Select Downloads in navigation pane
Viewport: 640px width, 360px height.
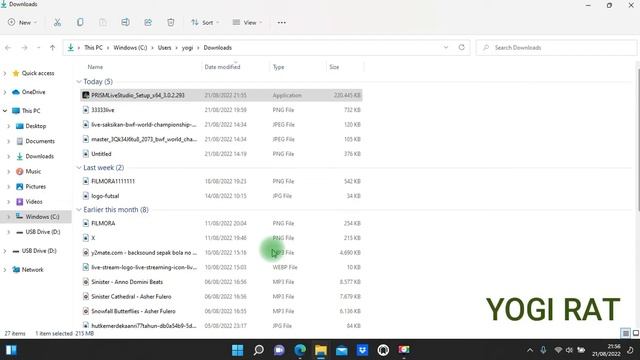click(39, 156)
